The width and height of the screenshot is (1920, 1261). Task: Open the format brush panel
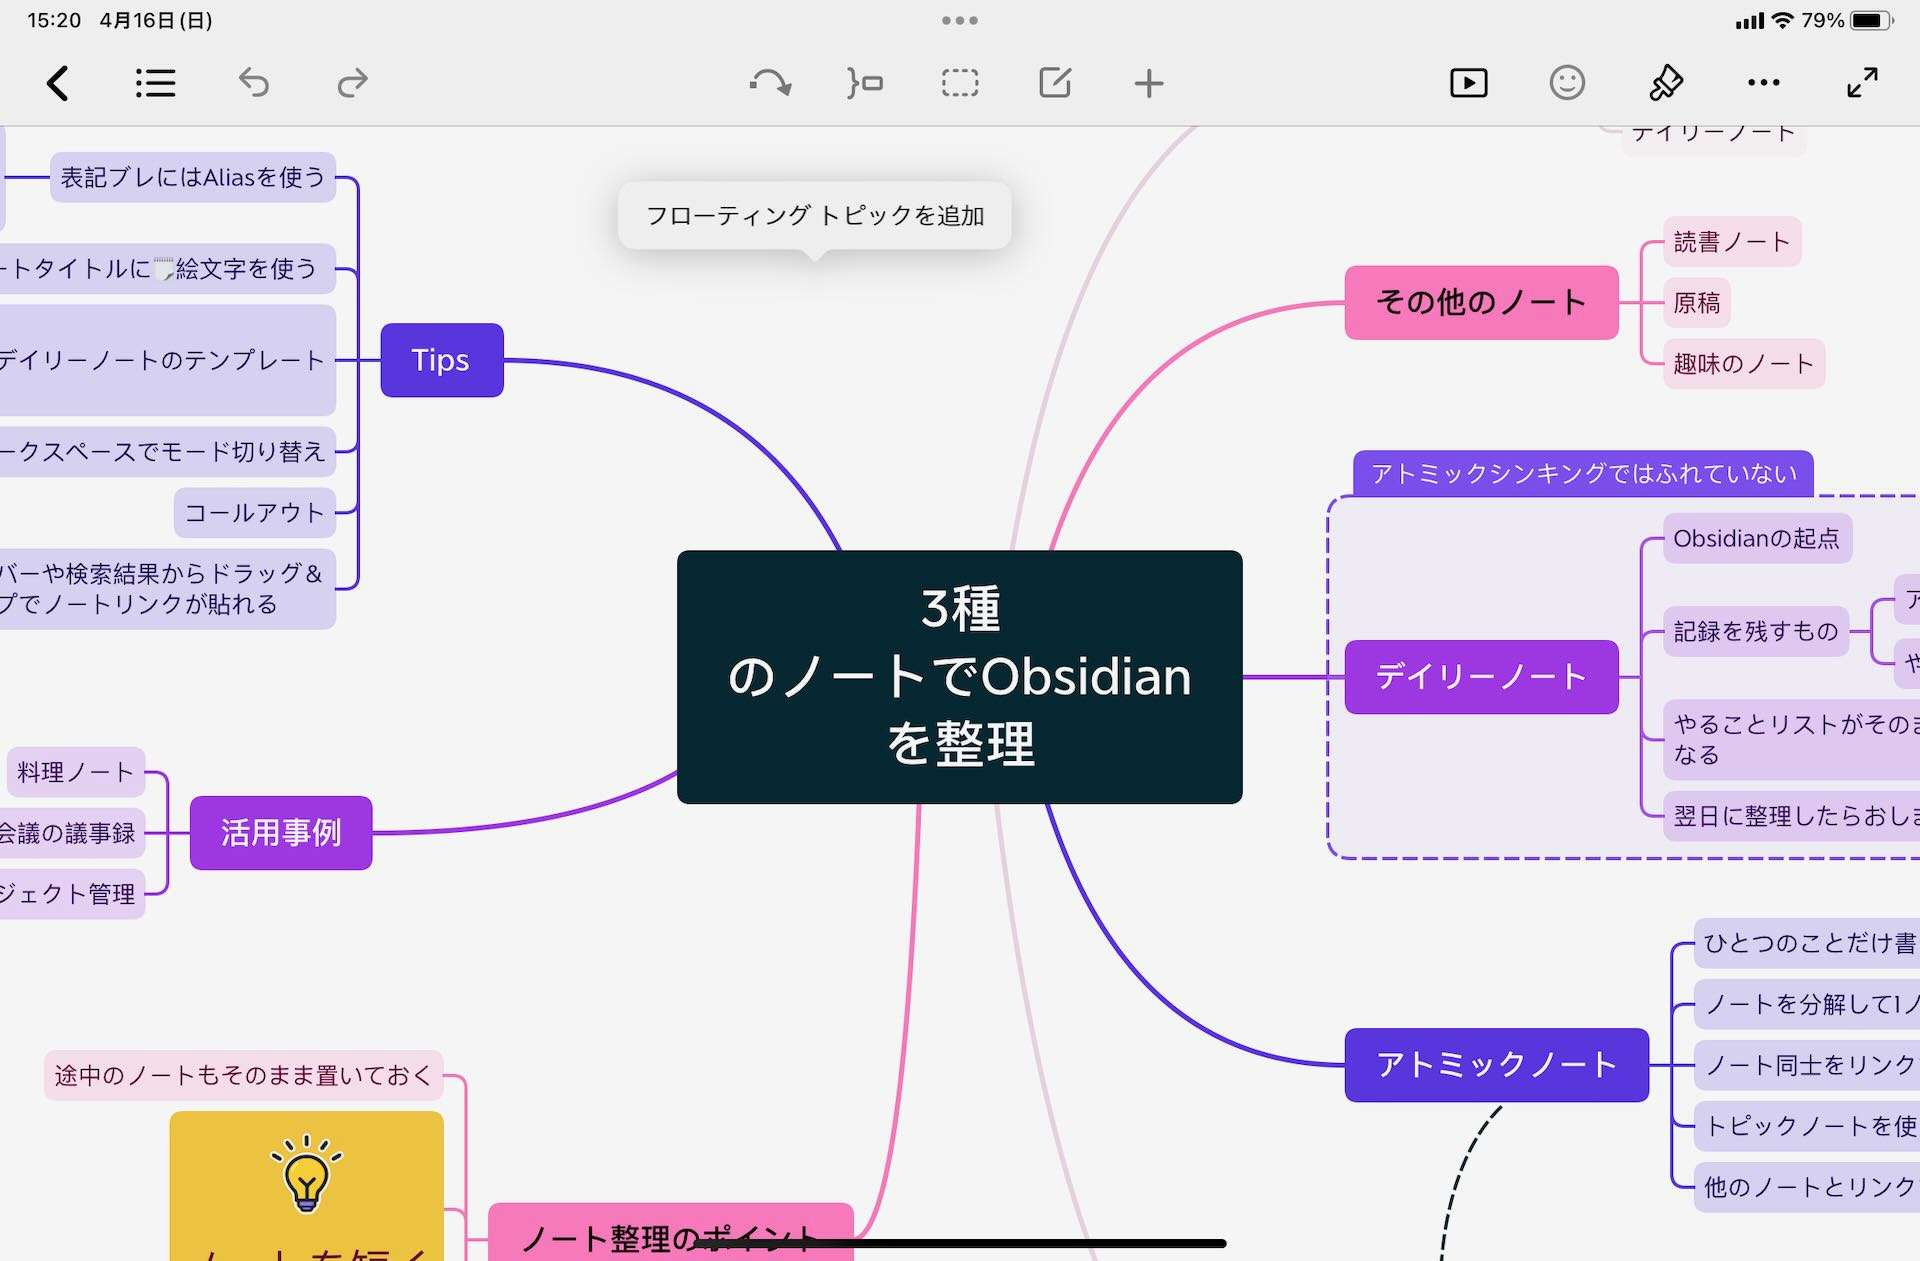click(x=1665, y=83)
